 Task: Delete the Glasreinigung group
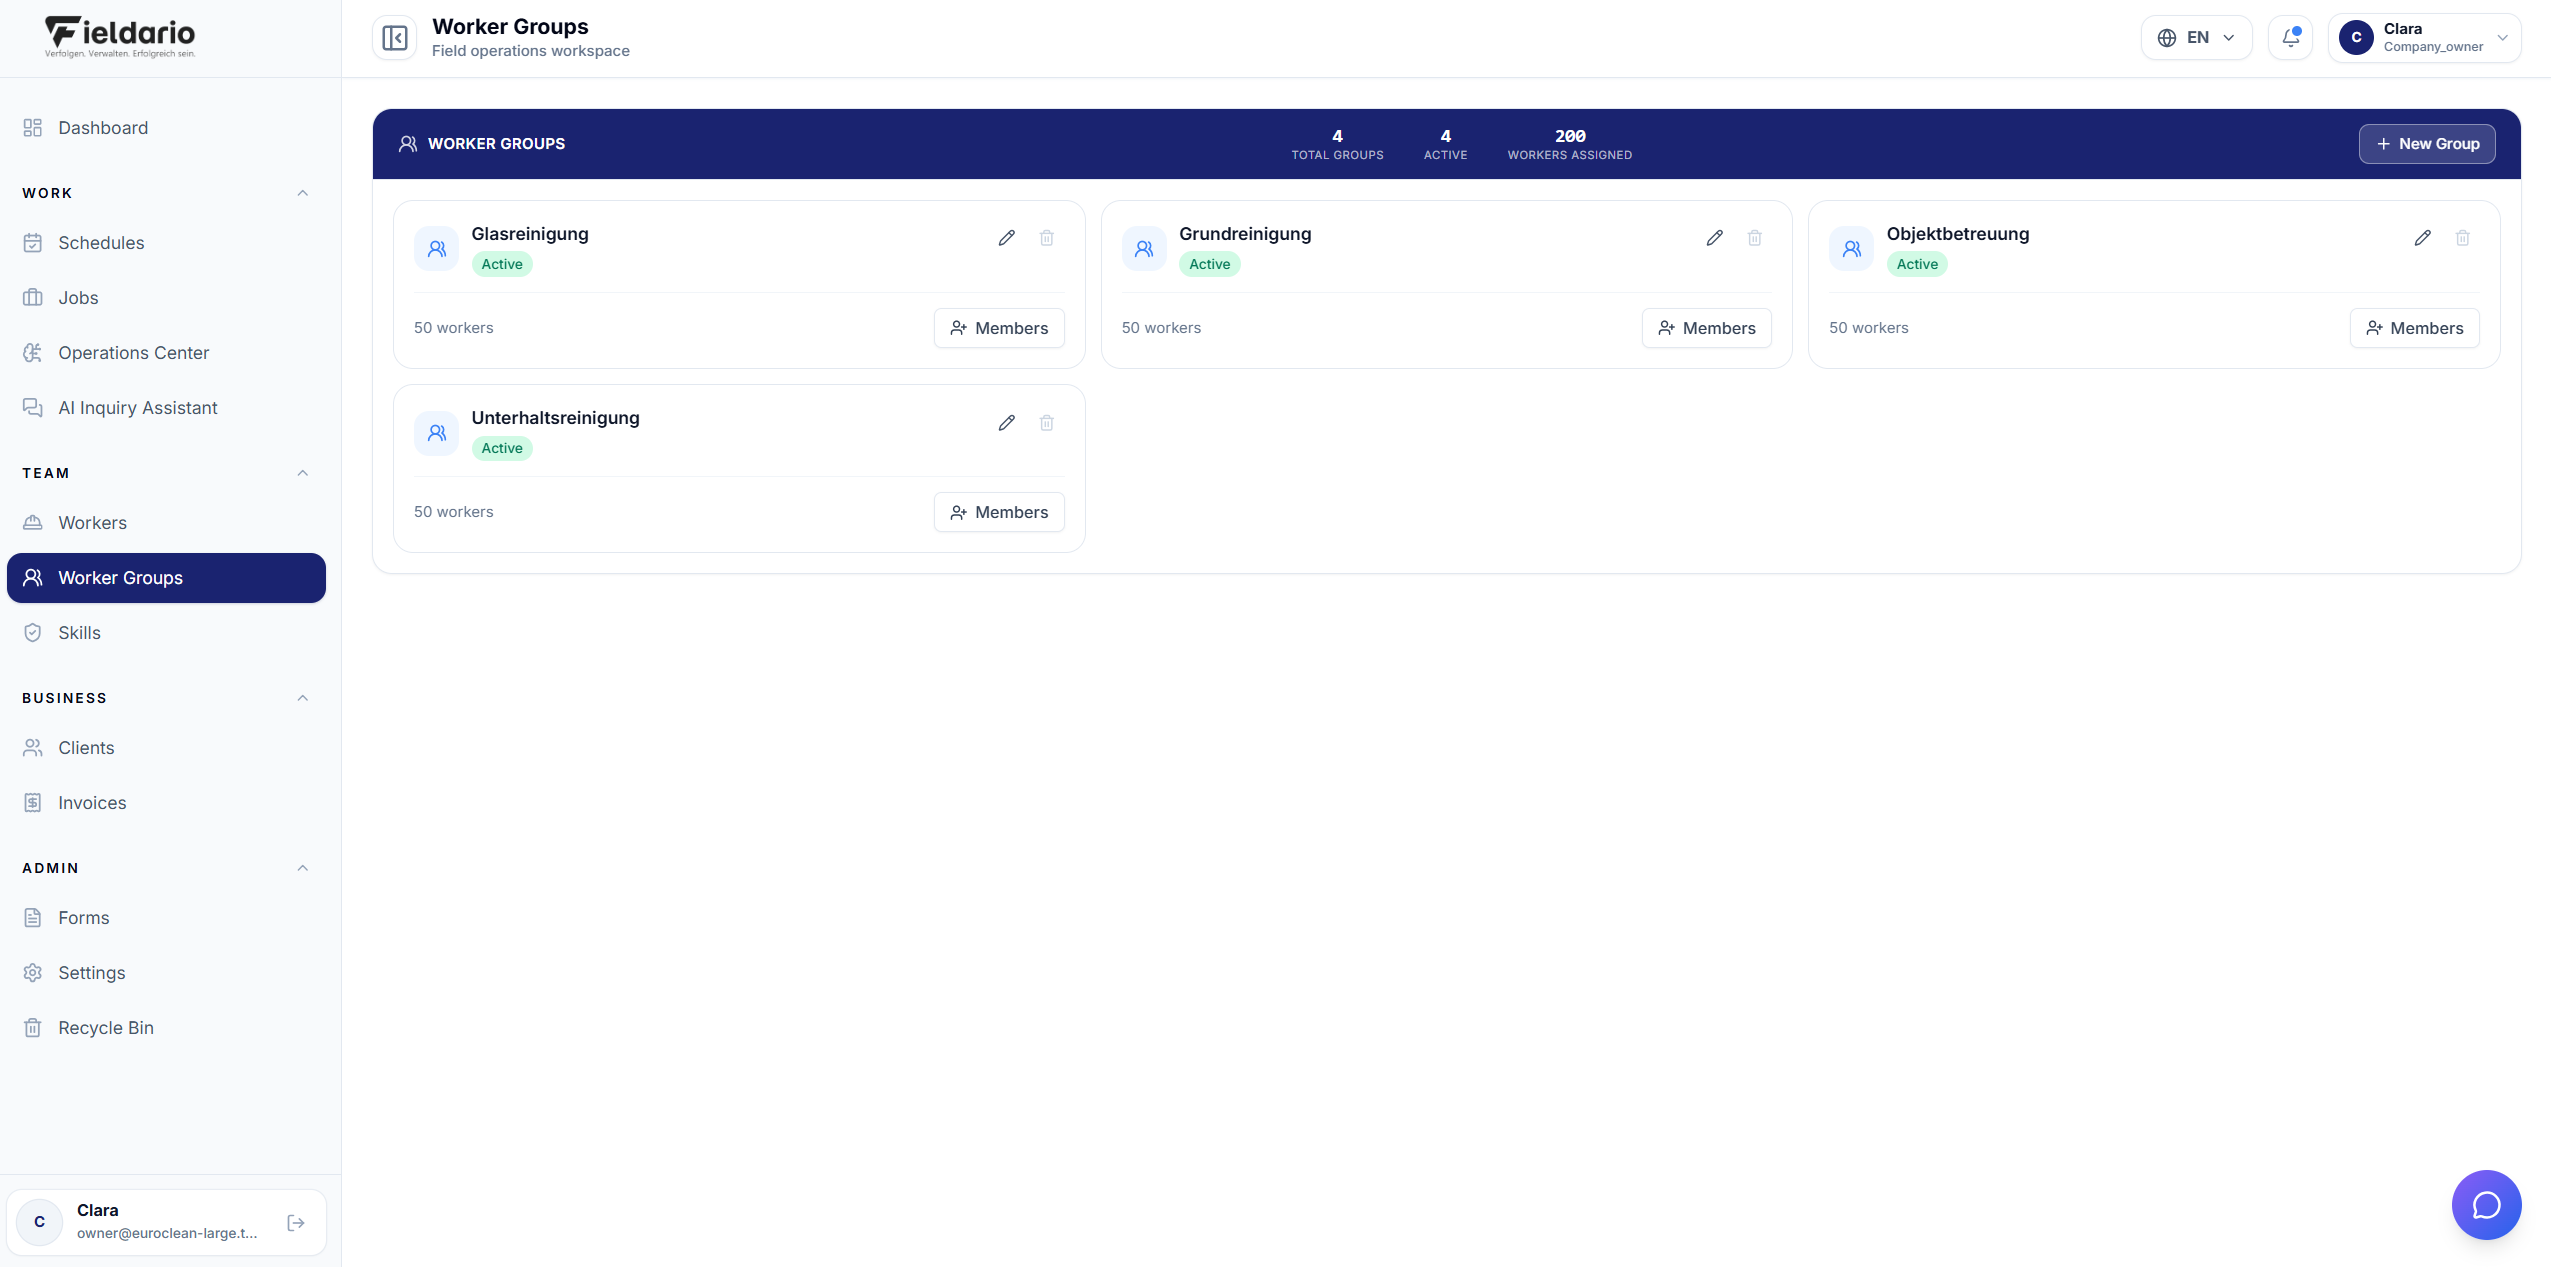(x=1046, y=238)
